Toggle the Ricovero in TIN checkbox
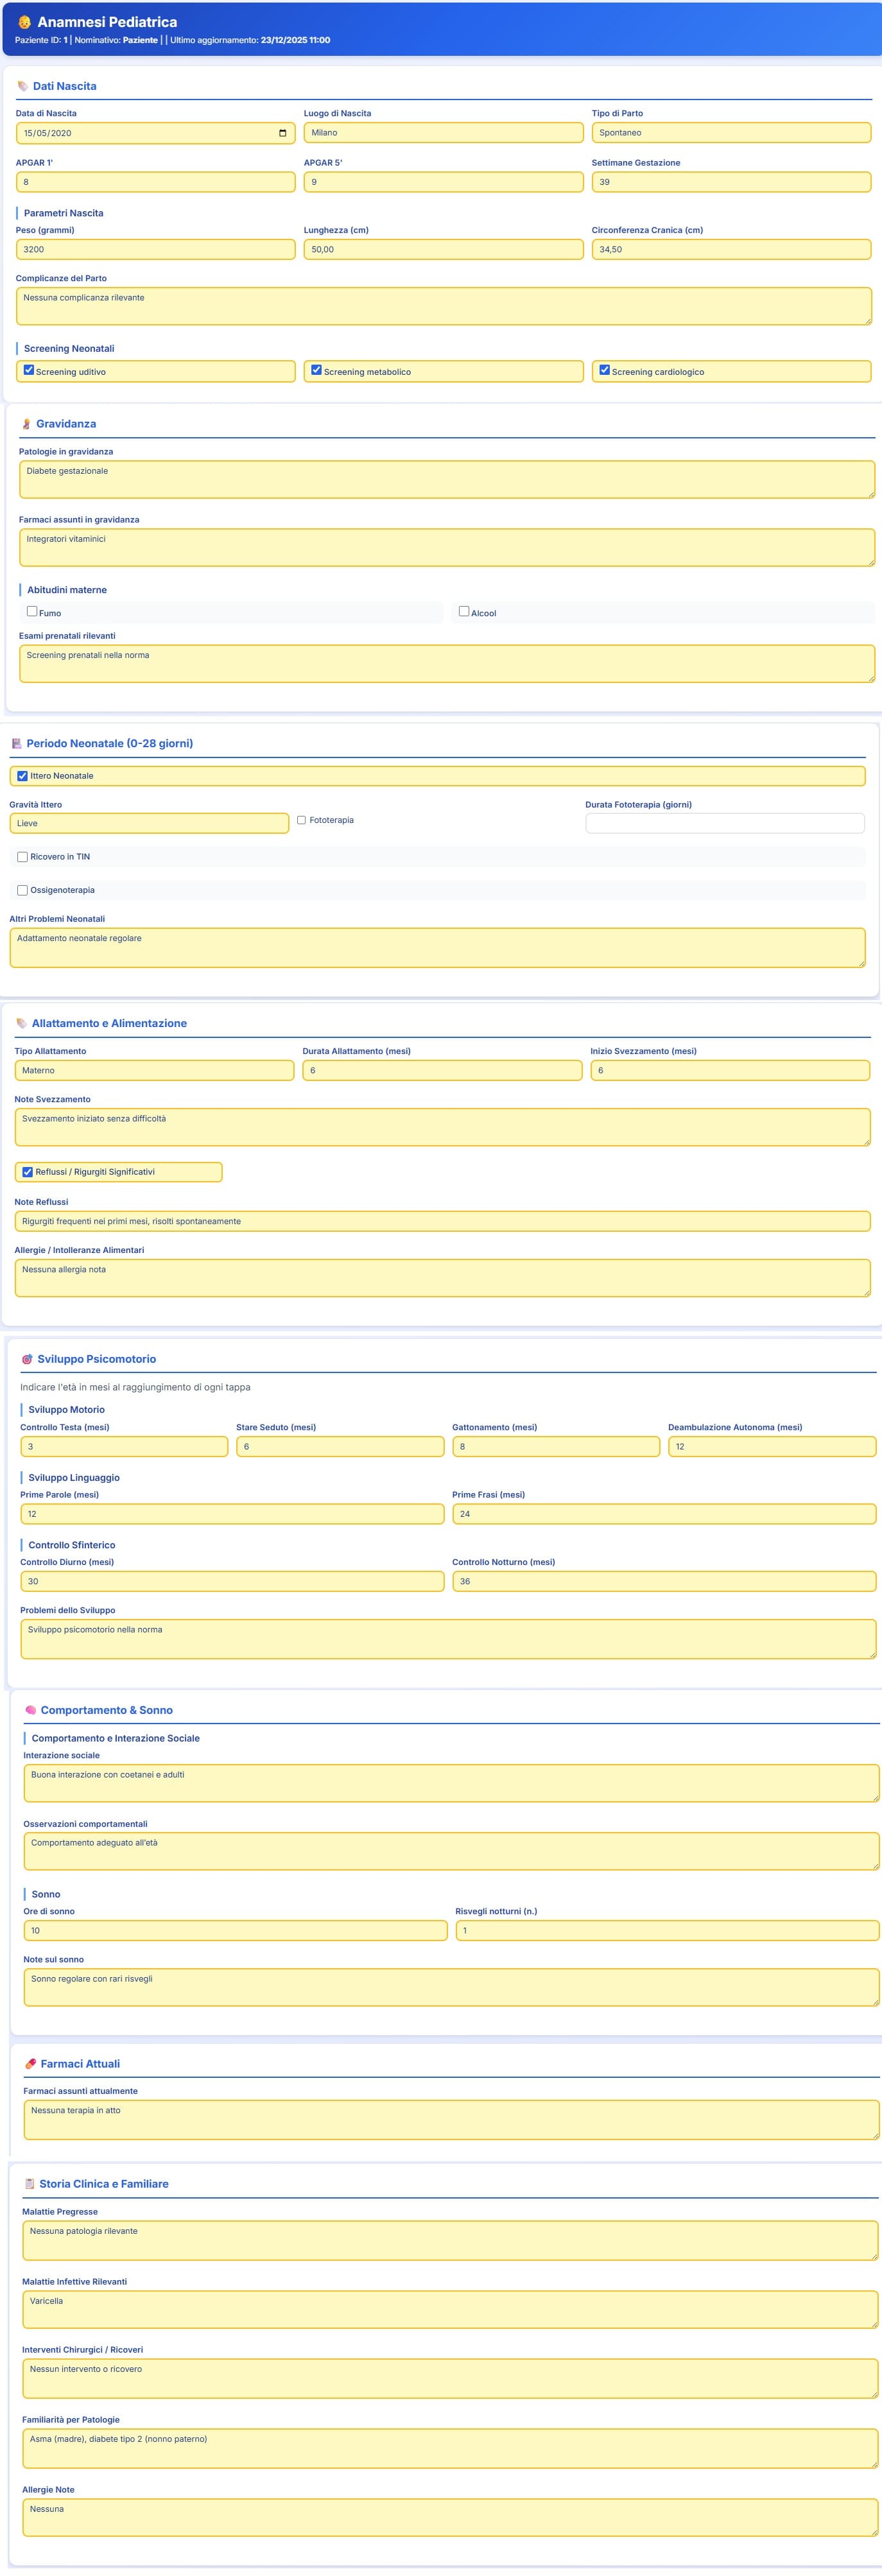Viewport: 882px width, 2576px height. tap(22, 857)
